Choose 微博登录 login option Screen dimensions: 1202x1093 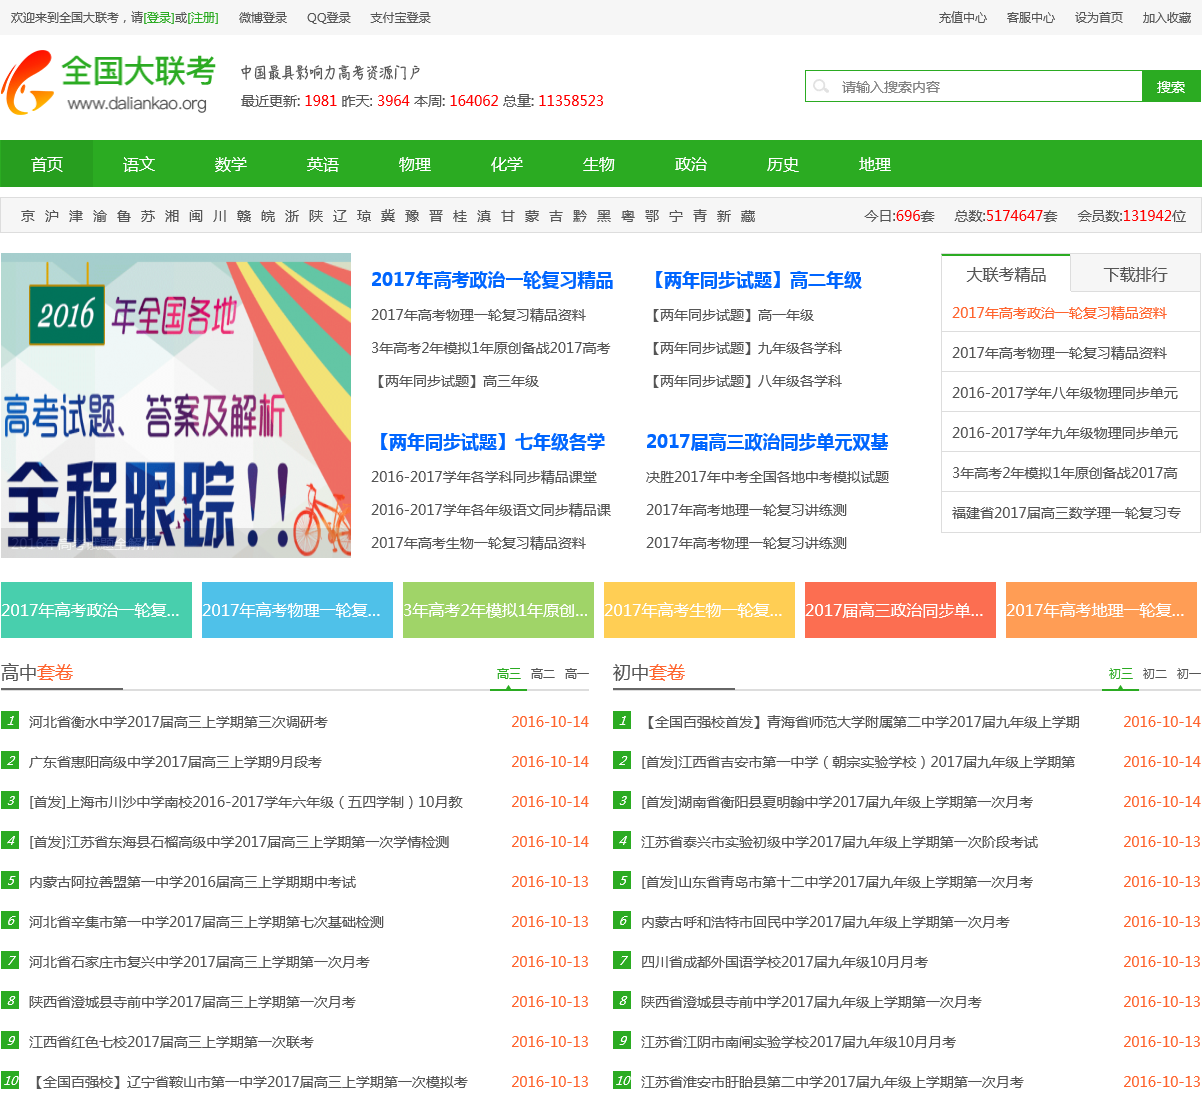pyautogui.click(x=263, y=18)
